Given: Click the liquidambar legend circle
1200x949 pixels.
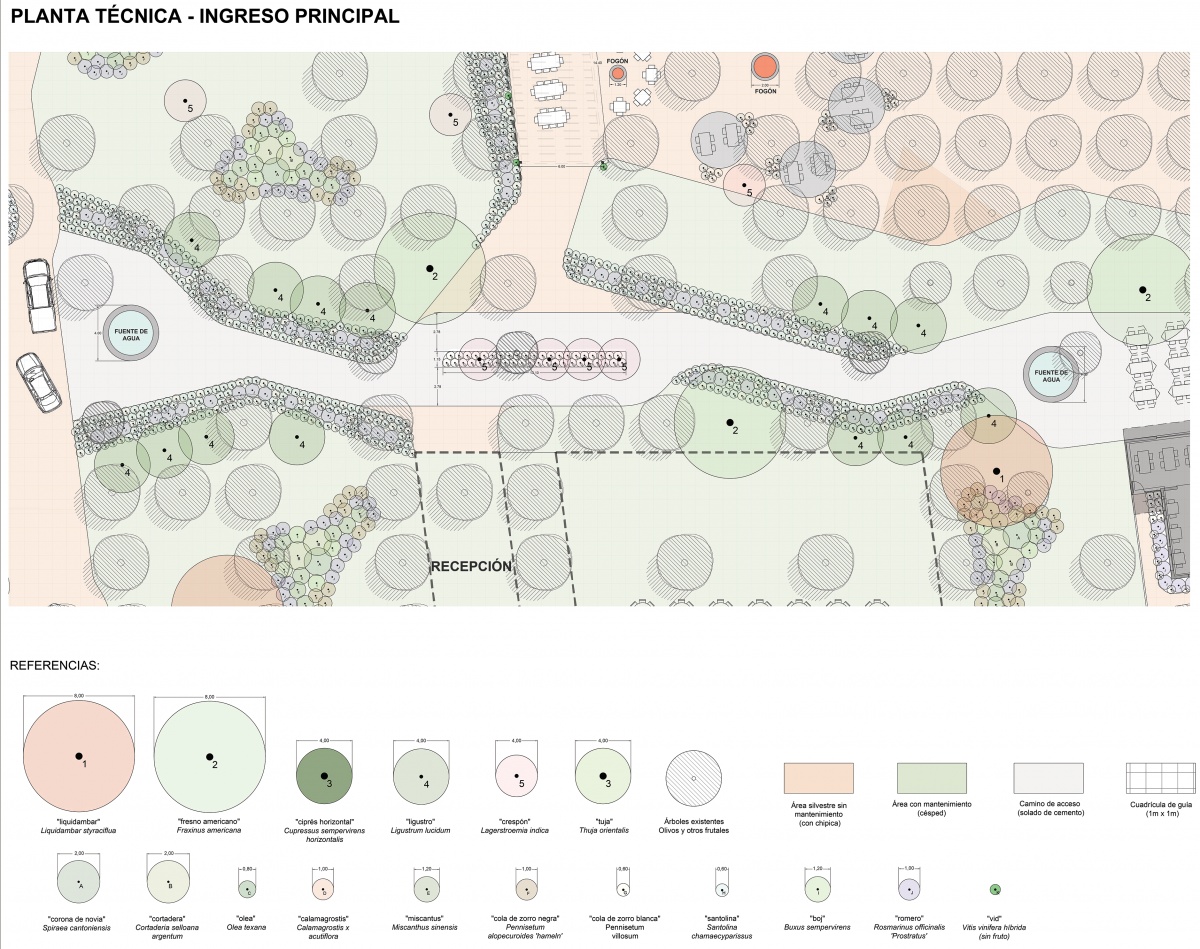Looking at the screenshot, I should pos(79,756).
